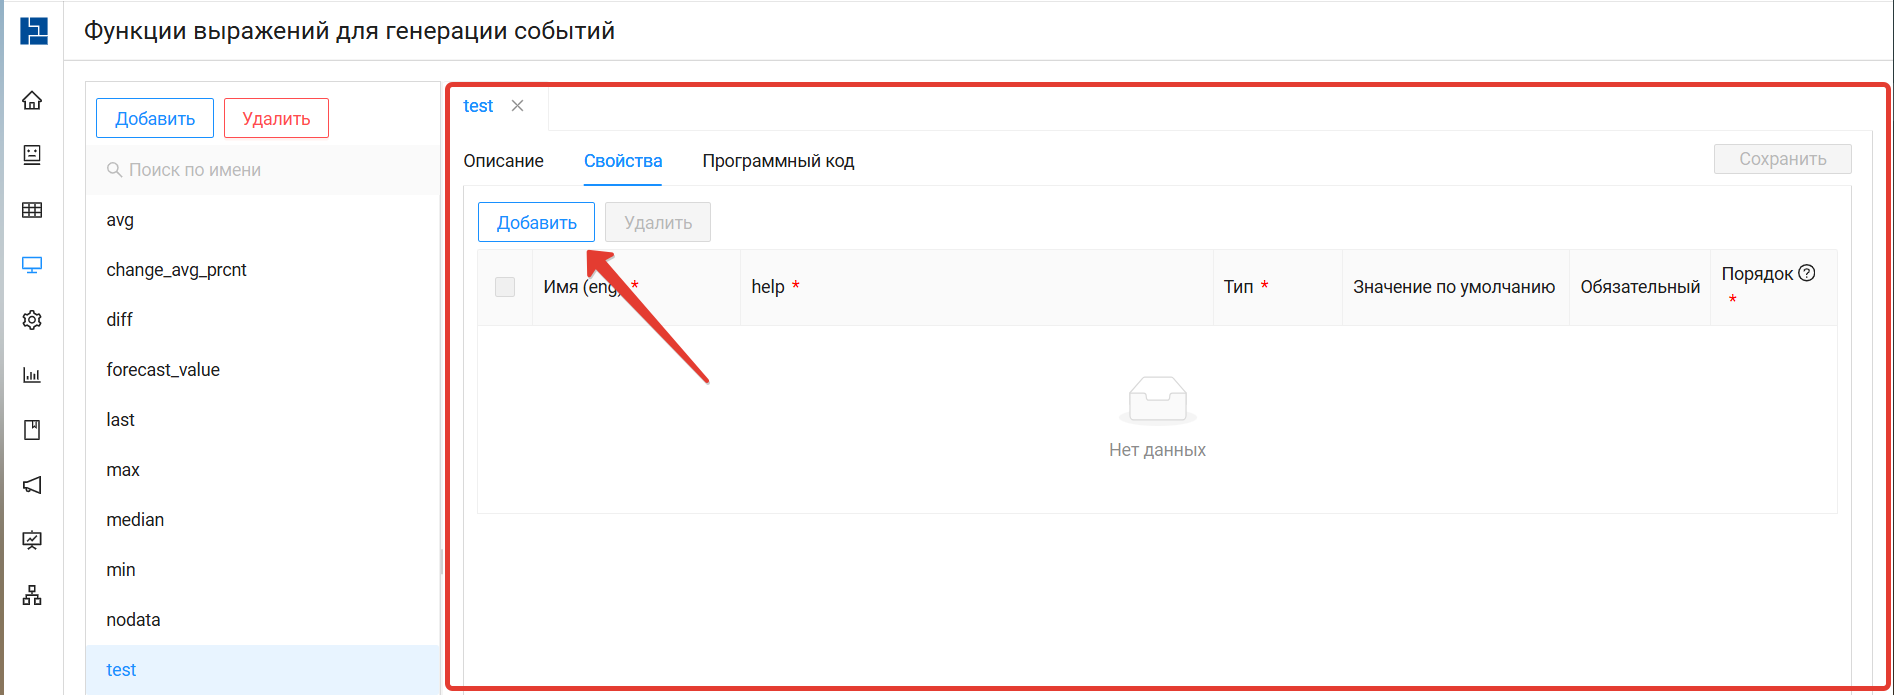The height and width of the screenshot is (695, 1894).
Task: Open the robot face sidebar icon
Action: coord(32,155)
